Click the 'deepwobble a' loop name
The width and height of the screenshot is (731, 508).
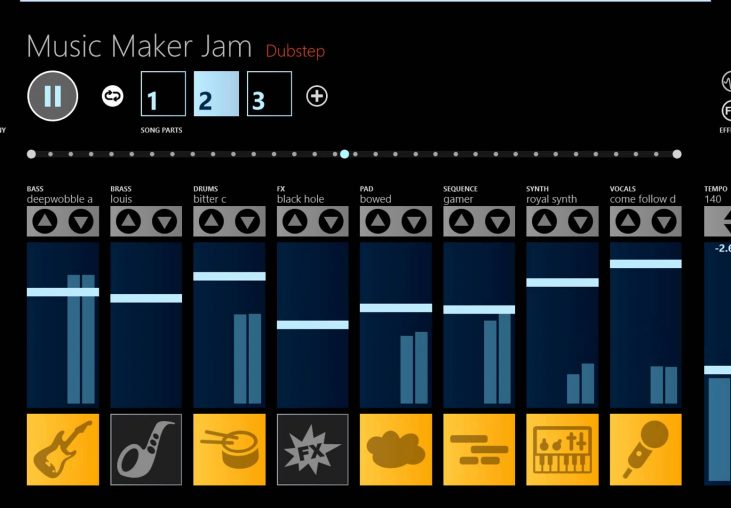click(60, 199)
